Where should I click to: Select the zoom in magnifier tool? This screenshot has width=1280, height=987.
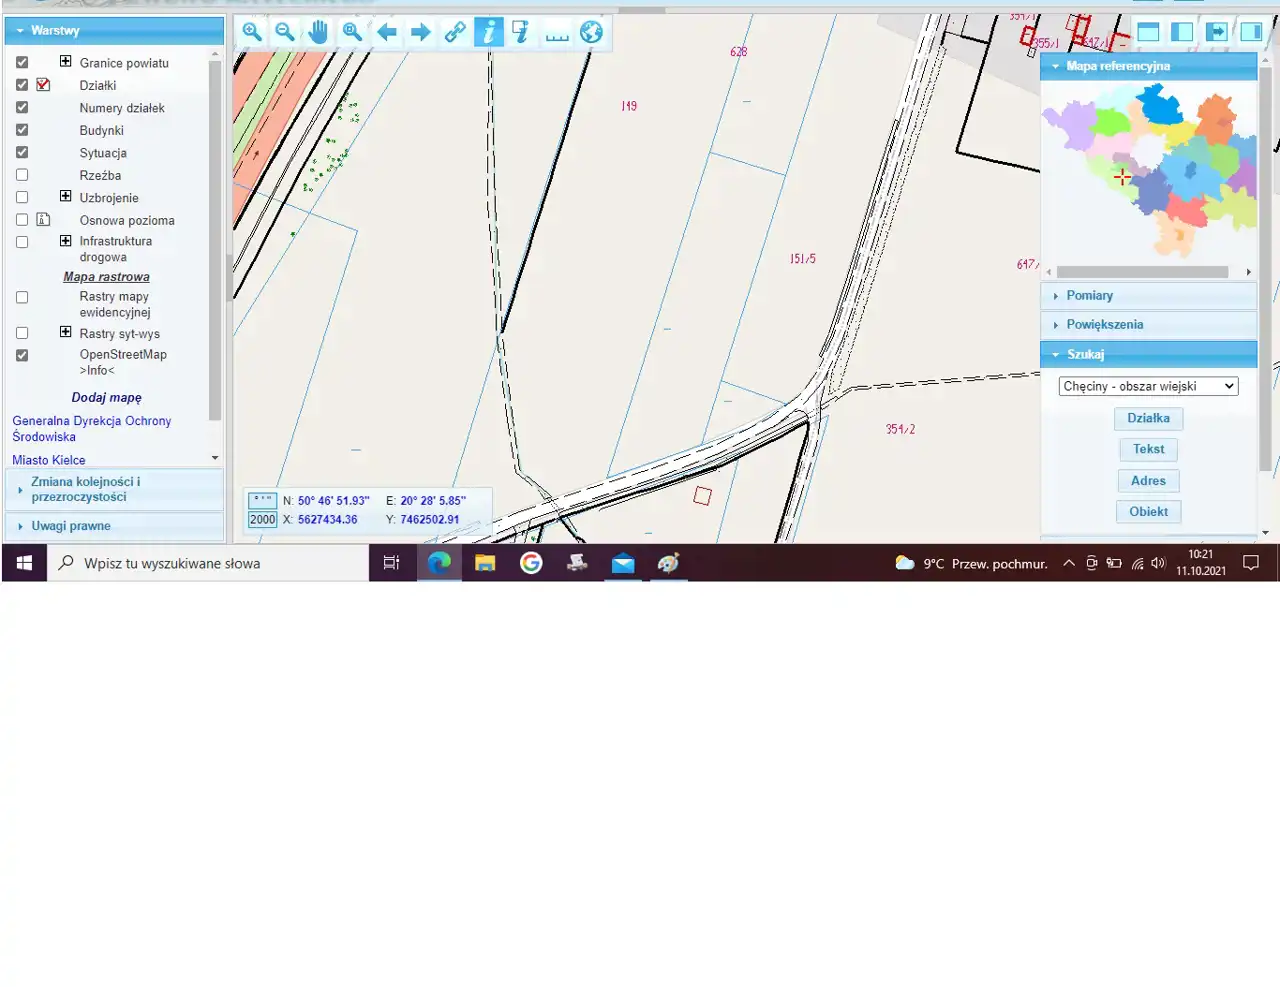click(x=252, y=32)
